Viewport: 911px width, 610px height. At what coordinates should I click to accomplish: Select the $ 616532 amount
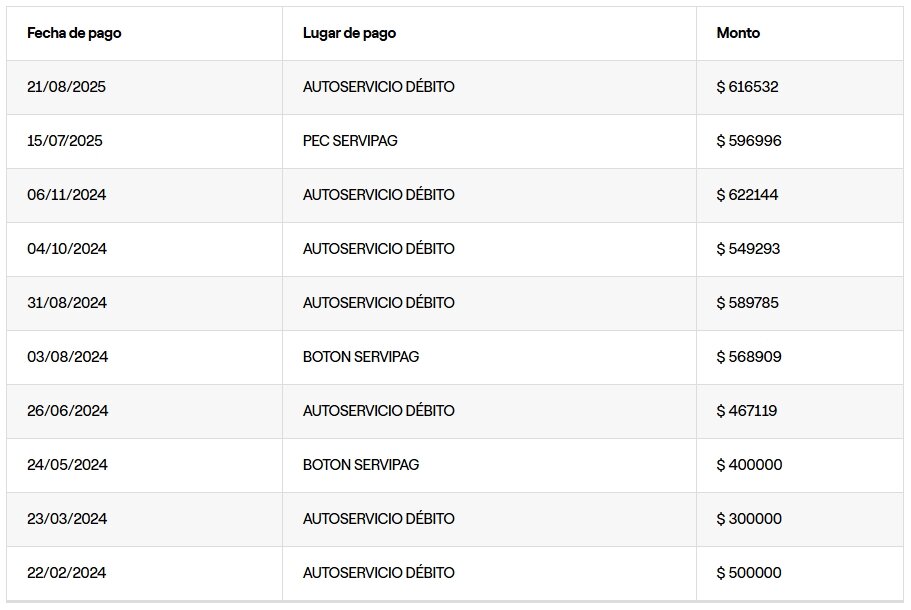pyautogui.click(x=747, y=87)
